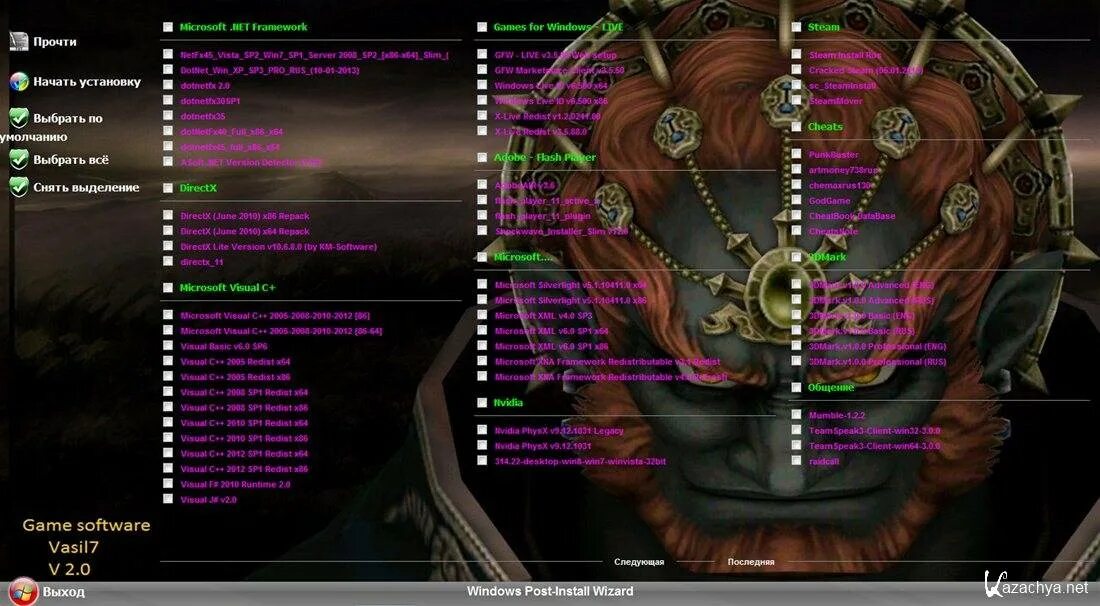Image resolution: width=1100 pixels, height=606 pixels.
Task: Check the Mumble-1.2.2 checkbox
Action: pos(796,415)
